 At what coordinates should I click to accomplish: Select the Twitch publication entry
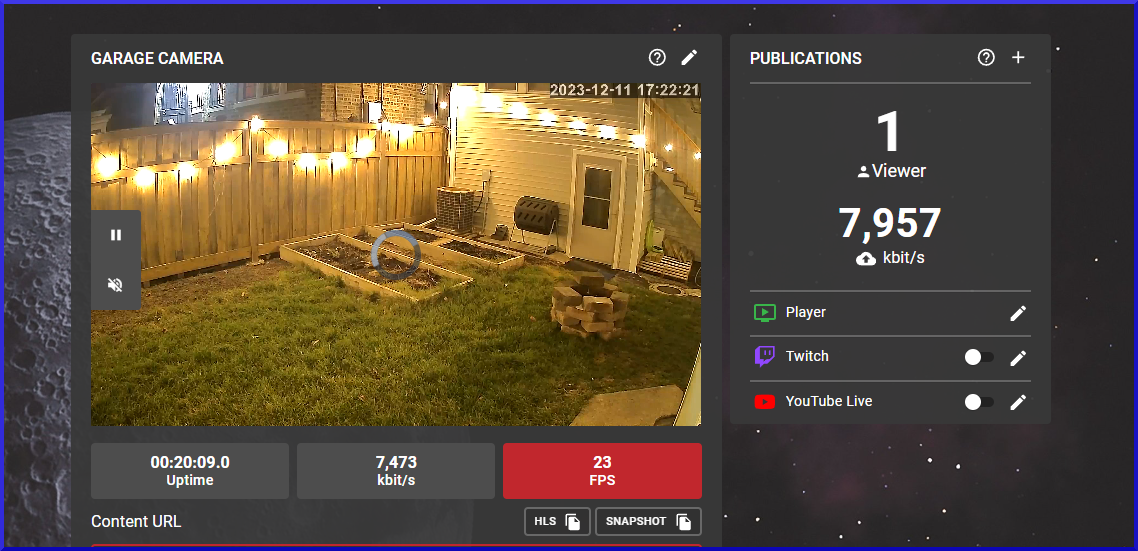pos(807,357)
